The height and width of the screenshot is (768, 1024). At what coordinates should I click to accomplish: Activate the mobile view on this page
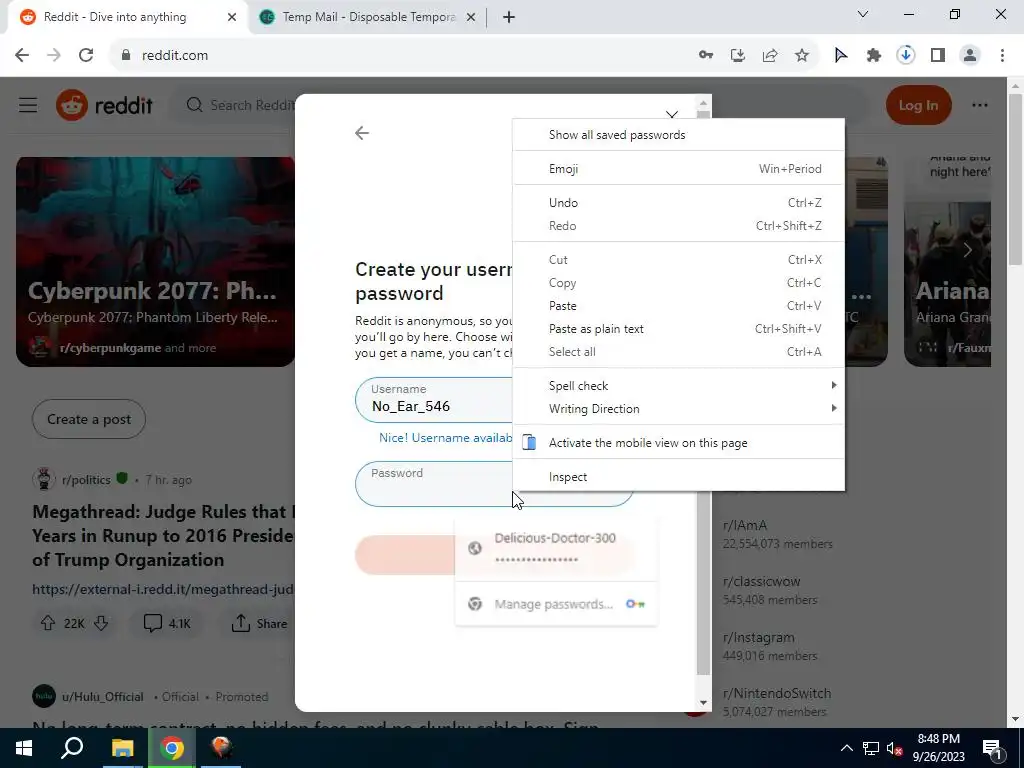click(x=679, y=443)
